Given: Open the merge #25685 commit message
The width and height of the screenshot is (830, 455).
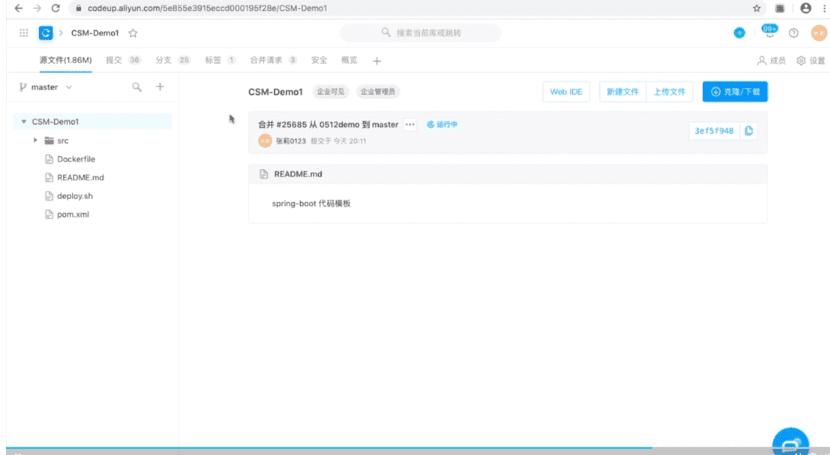Looking at the screenshot, I should (328, 124).
